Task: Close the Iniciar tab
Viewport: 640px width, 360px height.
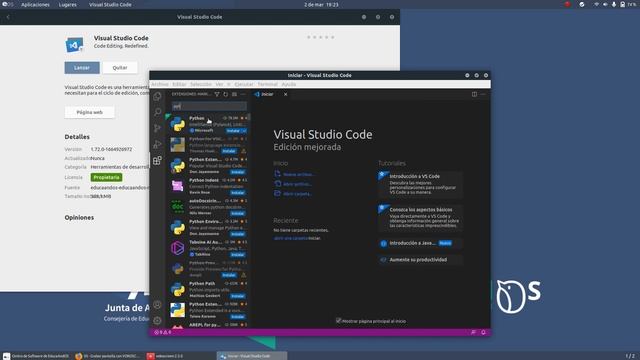Action: pos(285,94)
